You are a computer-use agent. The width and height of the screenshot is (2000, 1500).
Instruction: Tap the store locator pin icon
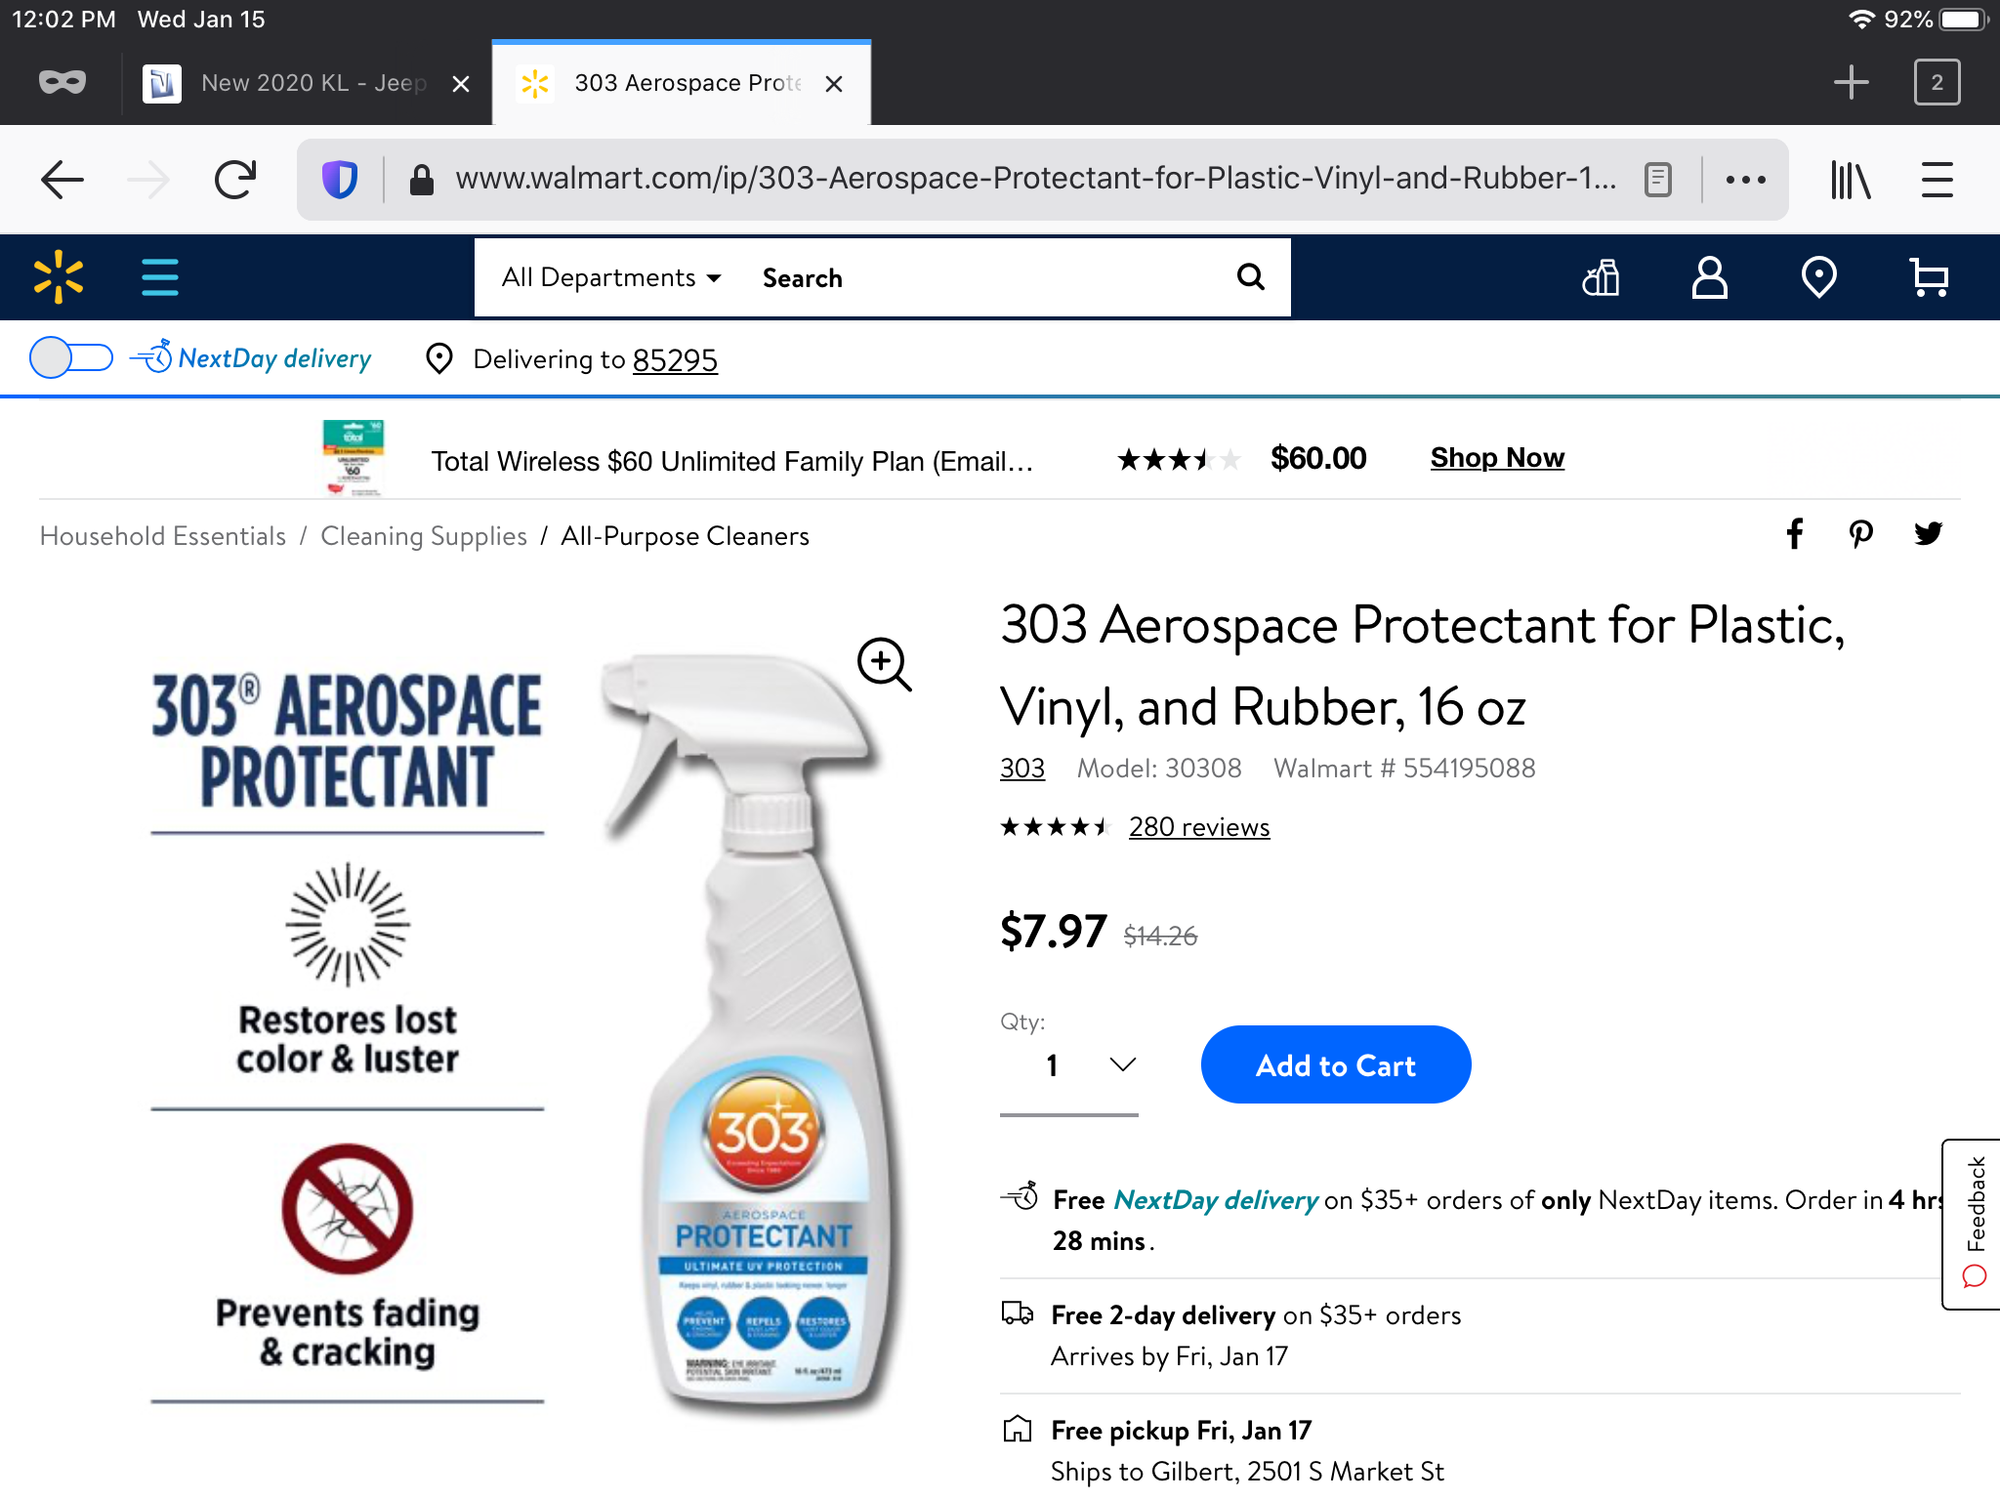(1818, 278)
